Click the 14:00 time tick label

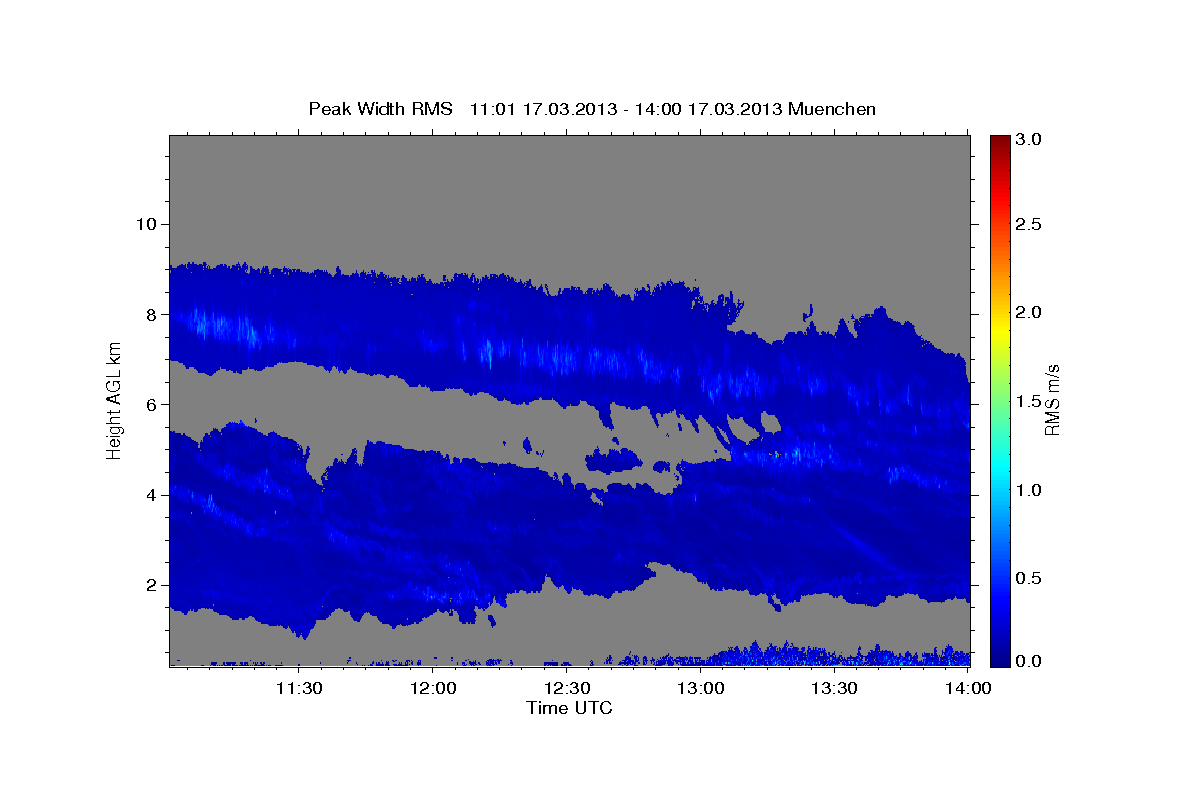[x=969, y=688]
